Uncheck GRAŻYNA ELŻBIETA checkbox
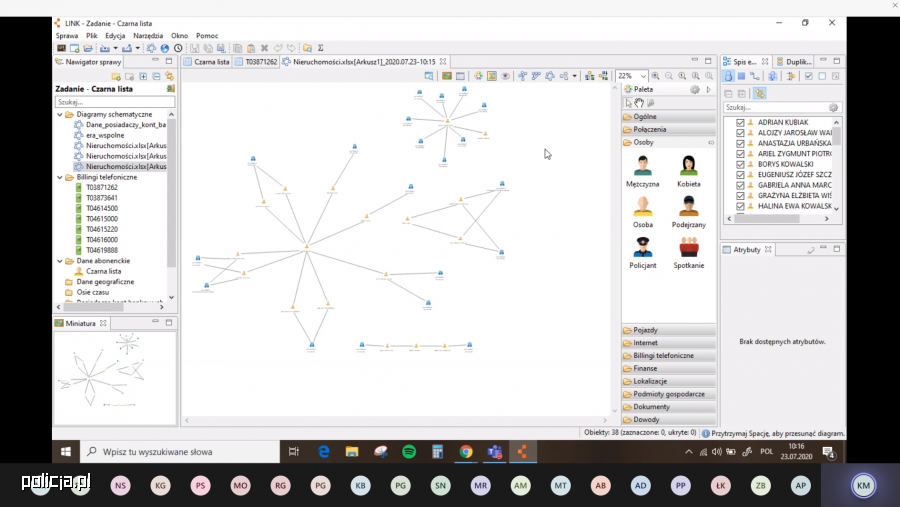900x507 pixels. click(x=740, y=196)
